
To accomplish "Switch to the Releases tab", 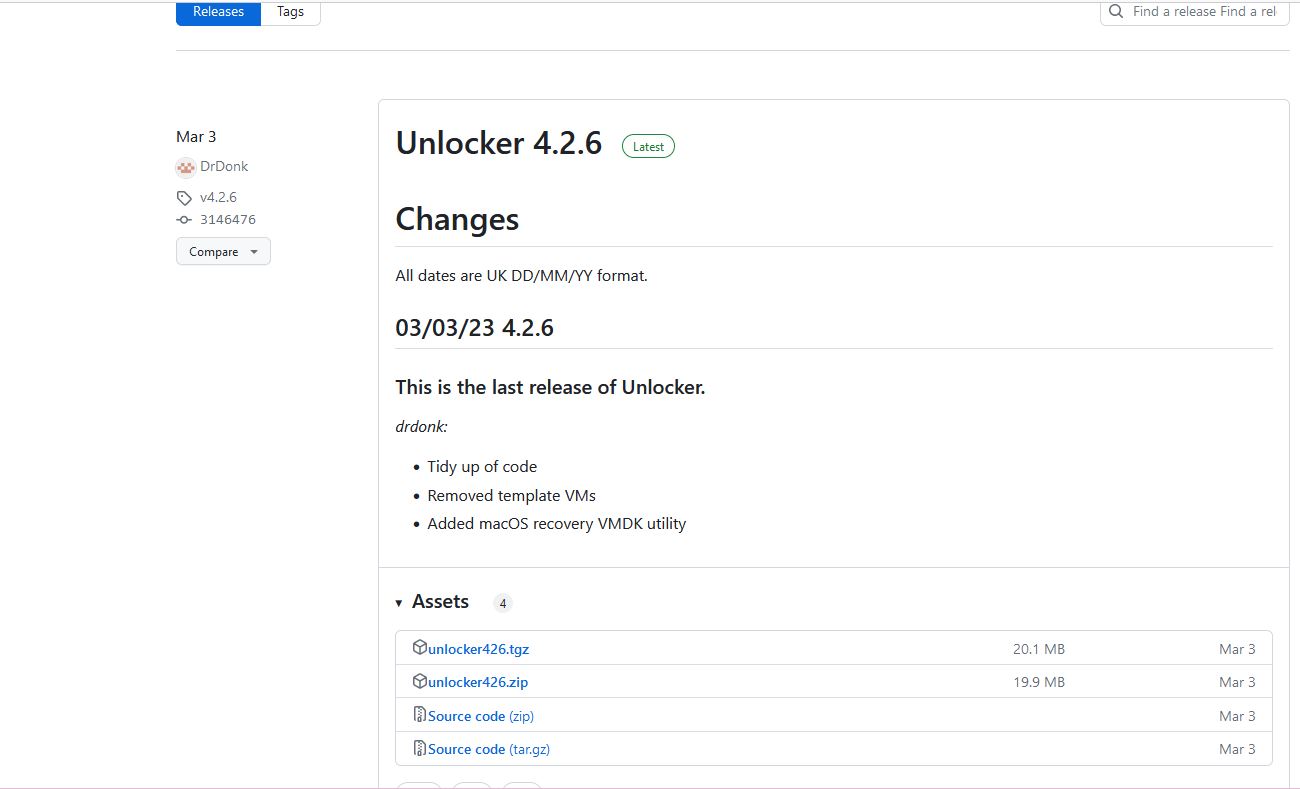I will [218, 12].
